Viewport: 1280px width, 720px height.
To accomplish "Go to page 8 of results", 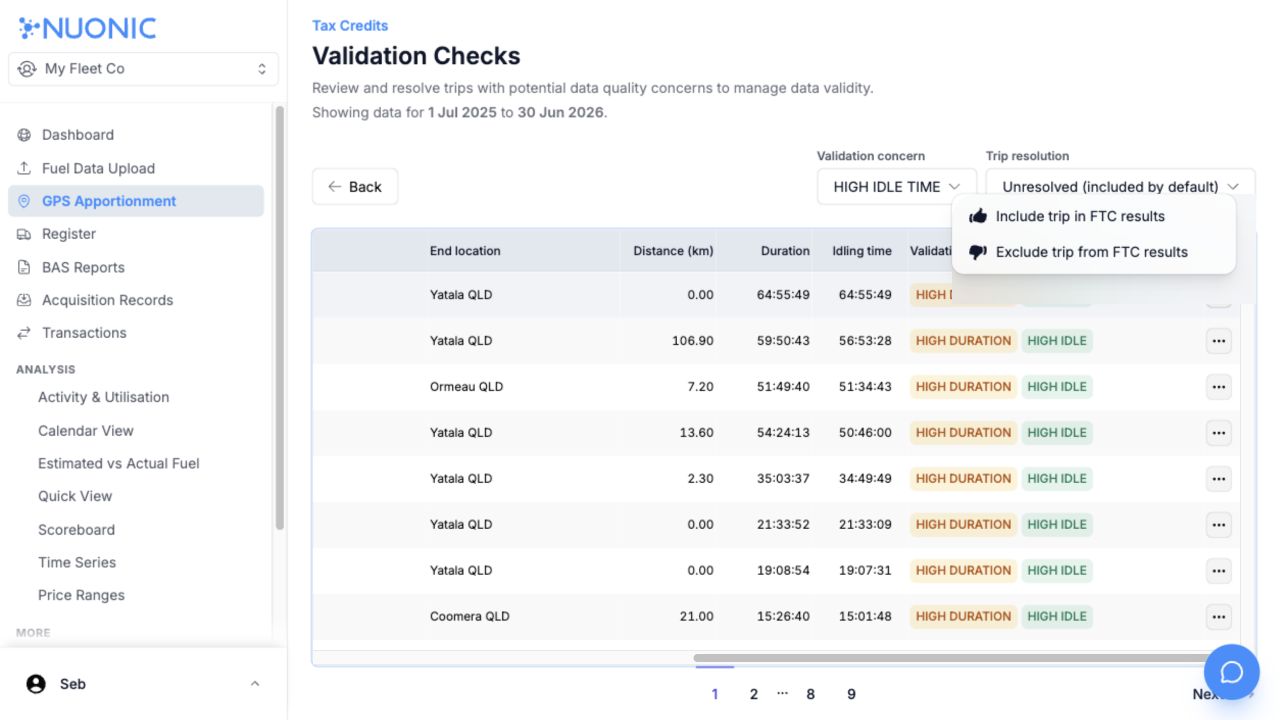I will [x=810, y=694].
